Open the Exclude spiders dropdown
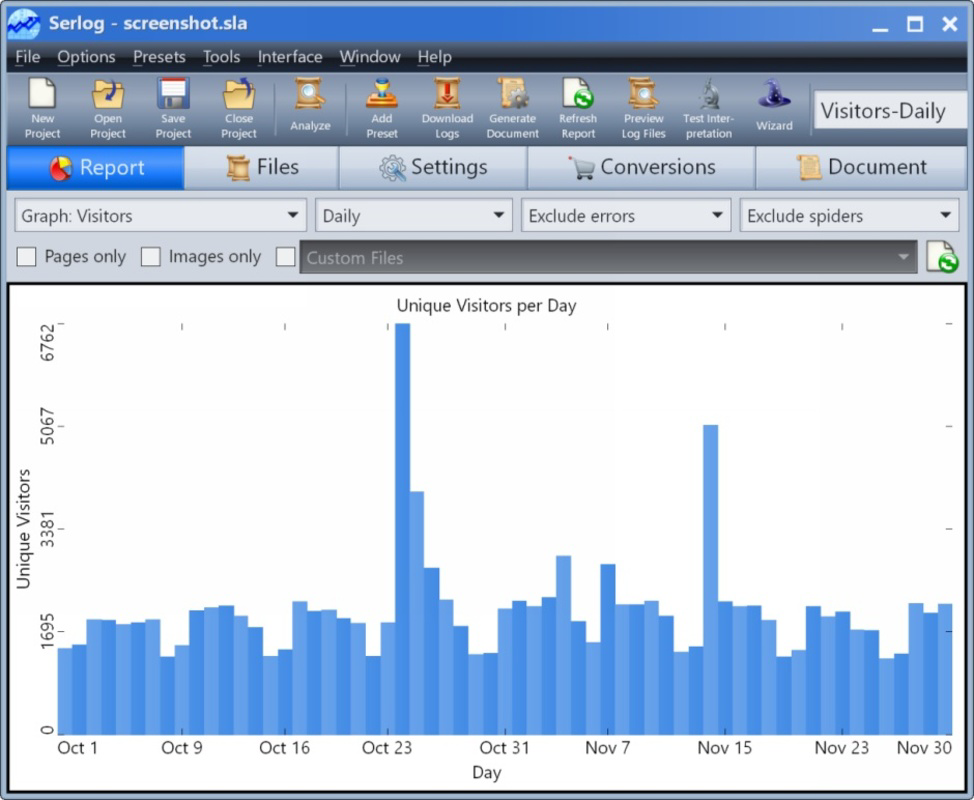Image resolution: width=974 pixels, height=800 pixels. click(x=849, y=216)
